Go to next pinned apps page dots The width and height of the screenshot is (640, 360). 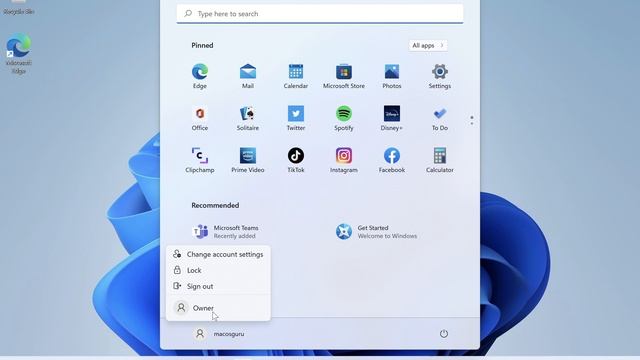pyautogui.click(x=472, y=120)
